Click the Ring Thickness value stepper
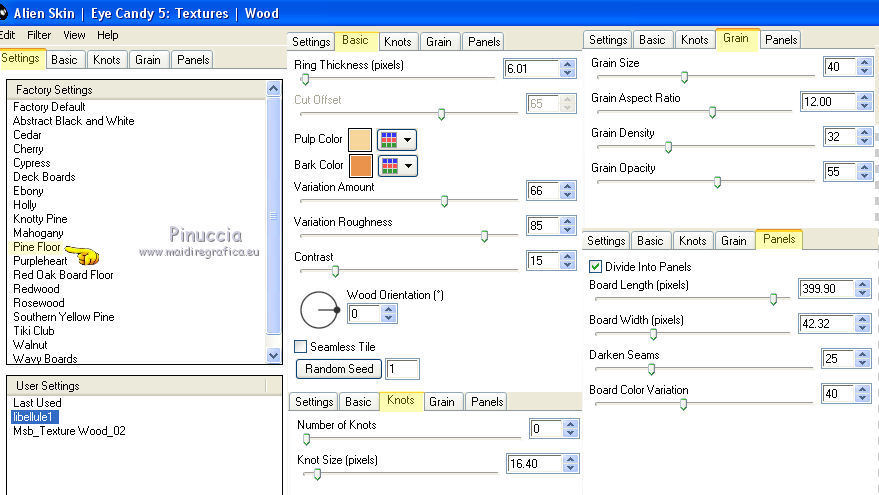The width and height of the screenshot is (879, 495). pyautogui.click(x=567, y=68)
